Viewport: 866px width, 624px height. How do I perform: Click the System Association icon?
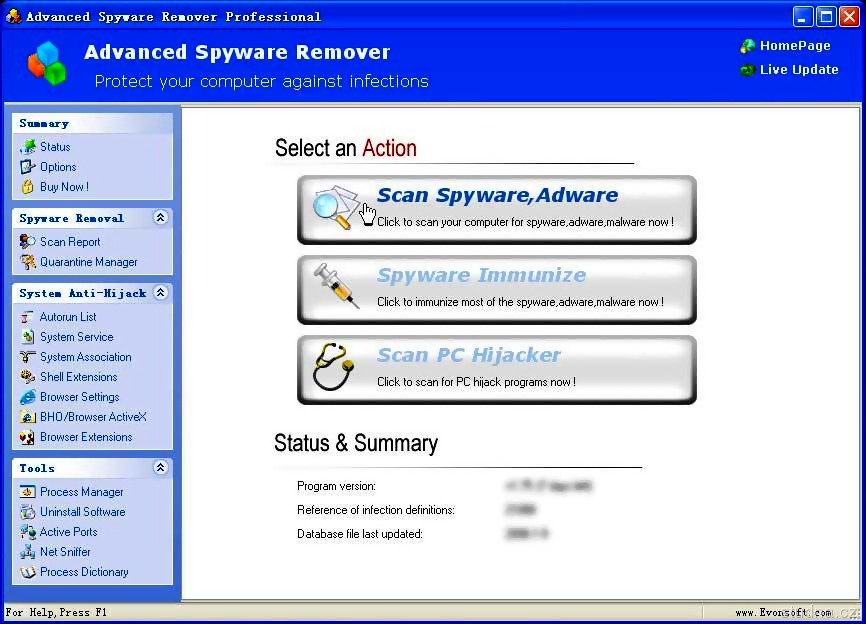[x=28, y=357]
